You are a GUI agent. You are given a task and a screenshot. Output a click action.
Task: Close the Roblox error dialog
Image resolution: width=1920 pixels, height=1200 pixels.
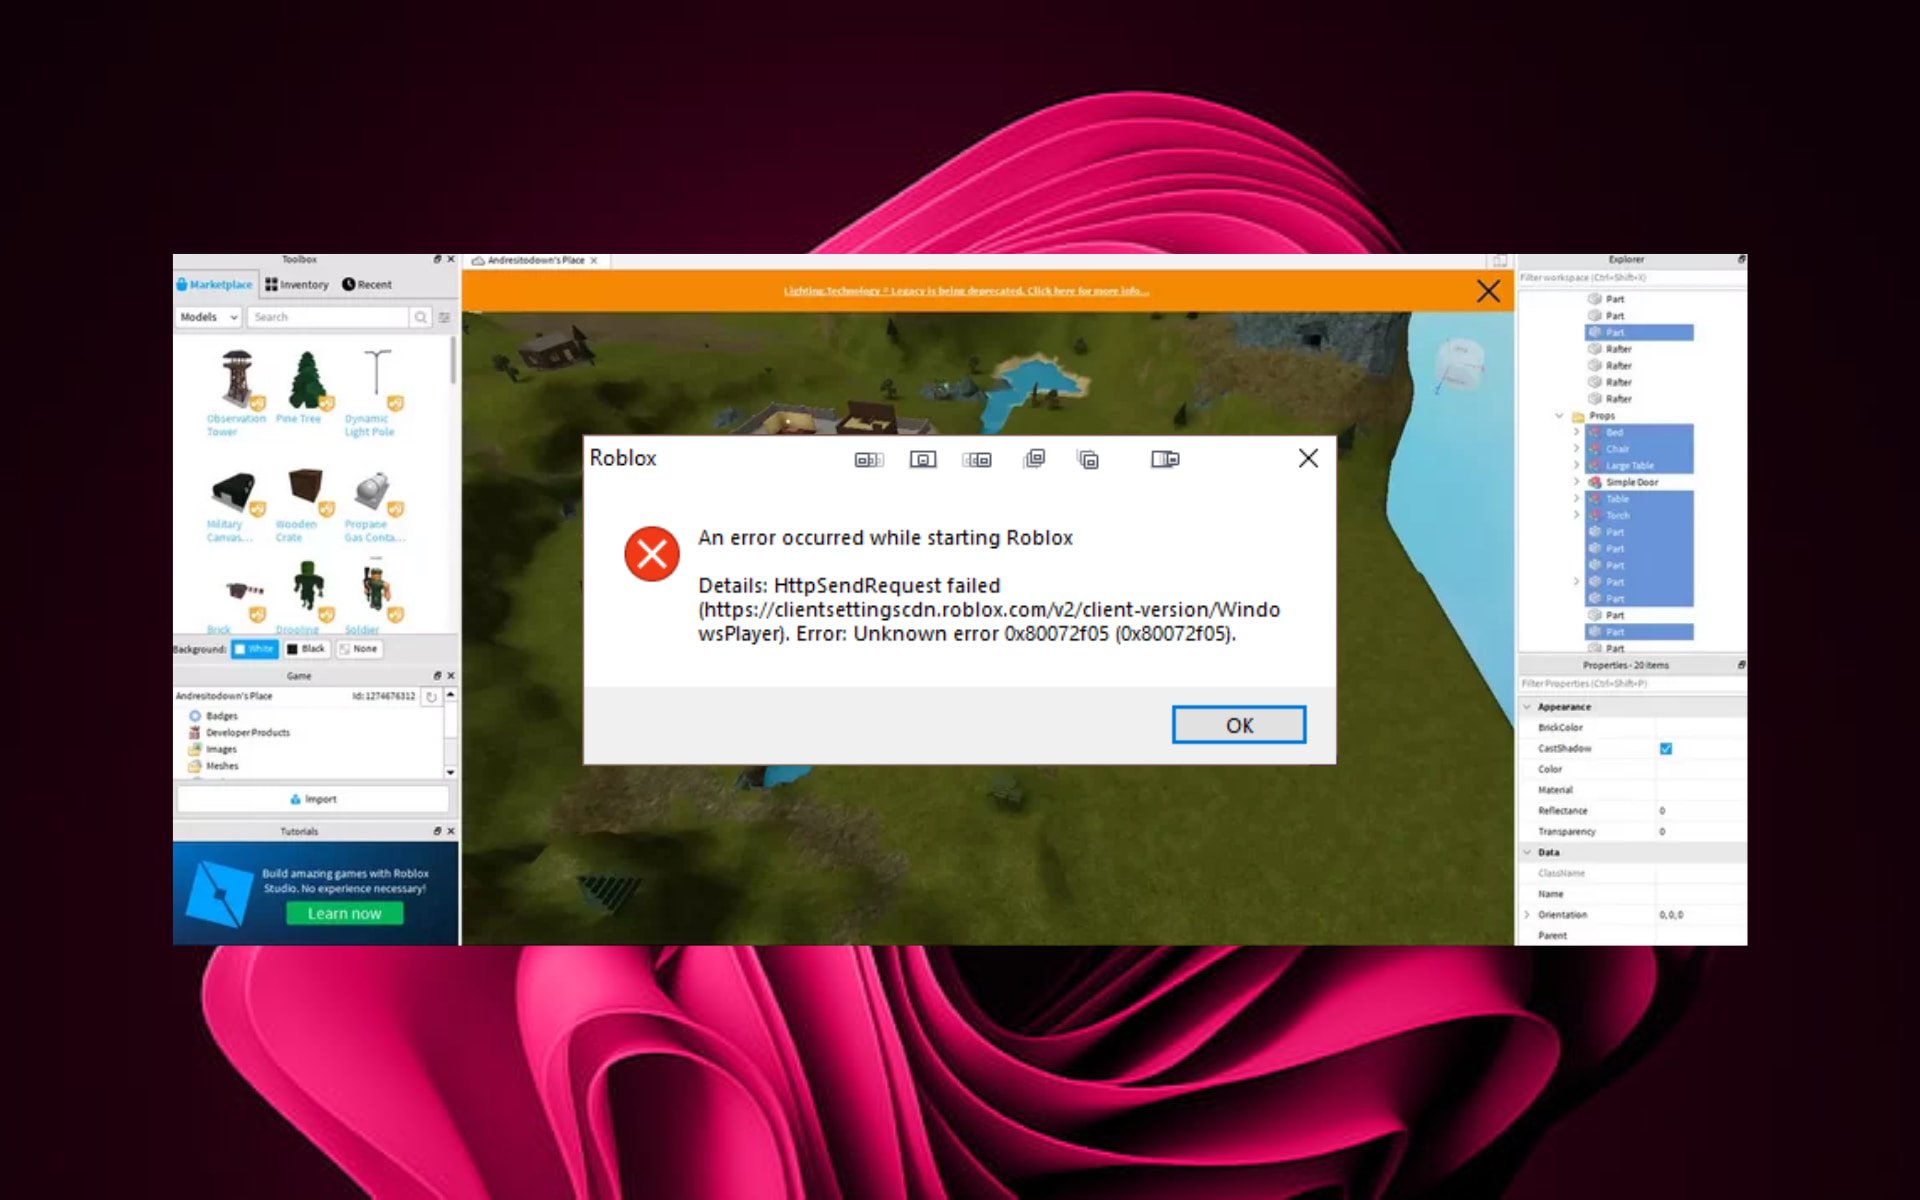[1308, 458]
